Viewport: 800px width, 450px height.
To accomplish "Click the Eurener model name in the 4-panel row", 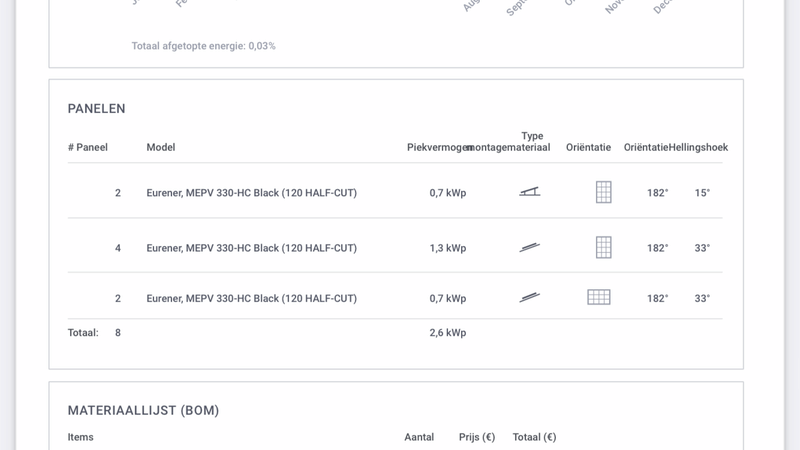I will tap(251, 248).
